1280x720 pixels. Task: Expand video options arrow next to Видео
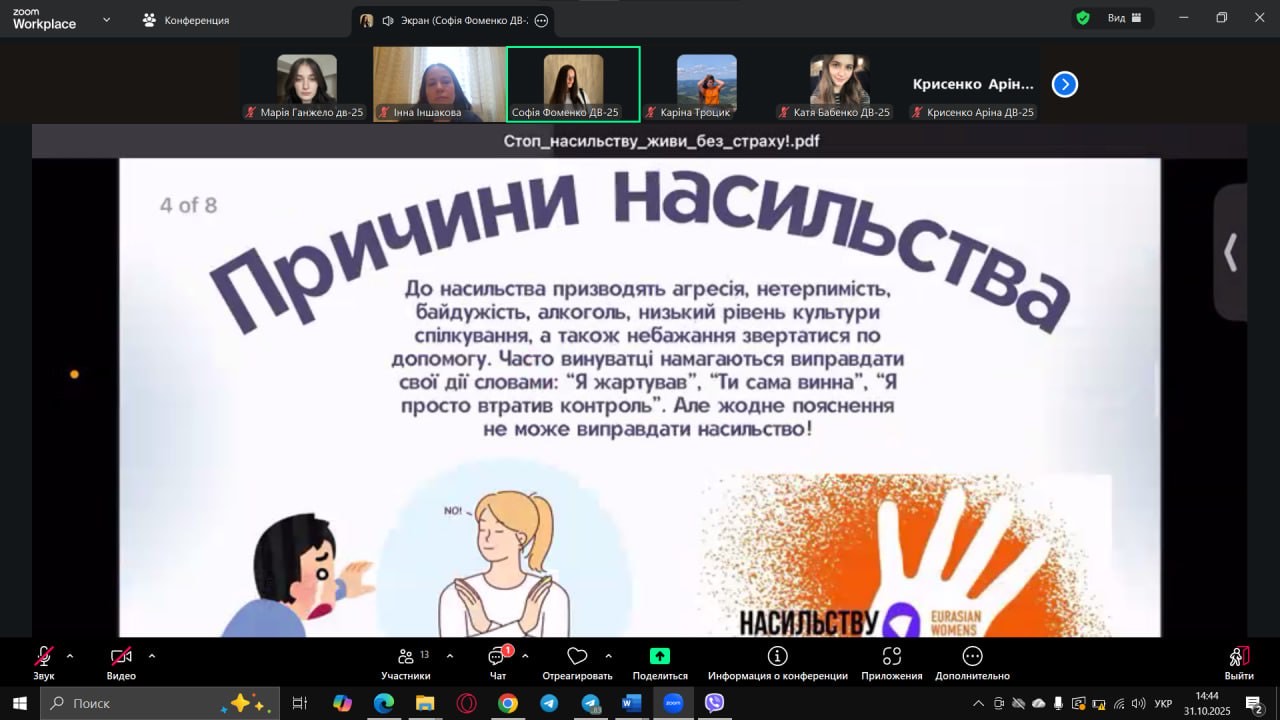point(152,656)
